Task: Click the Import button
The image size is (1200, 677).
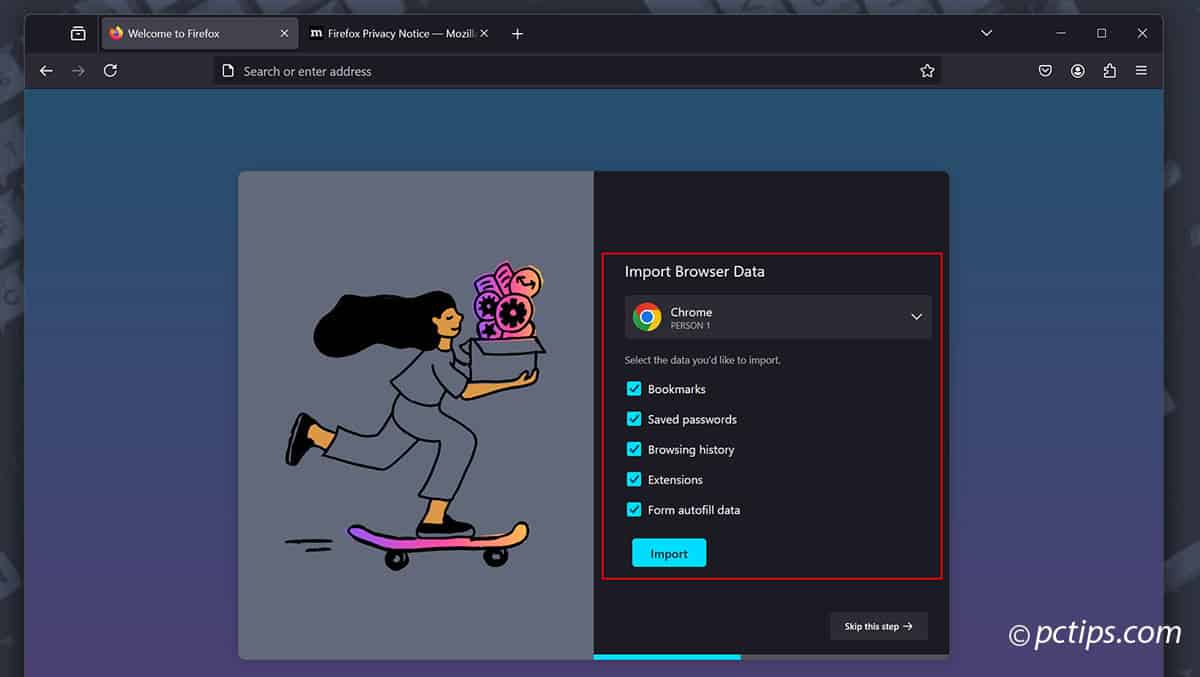Action: 669,553
